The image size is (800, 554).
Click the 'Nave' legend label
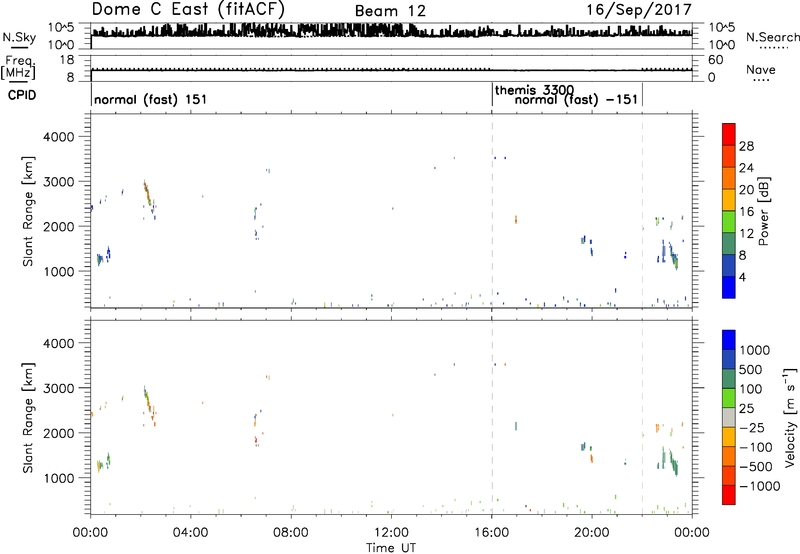pos(761,70)
